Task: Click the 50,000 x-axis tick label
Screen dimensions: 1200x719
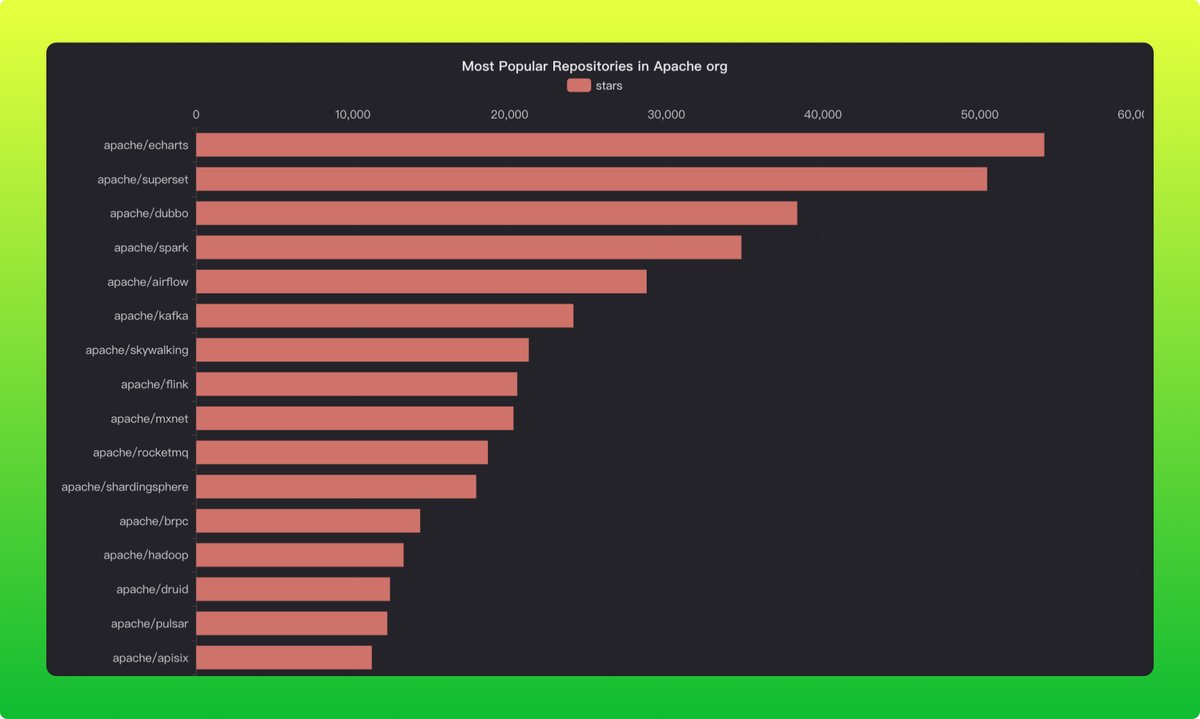Action: [980, 115]
